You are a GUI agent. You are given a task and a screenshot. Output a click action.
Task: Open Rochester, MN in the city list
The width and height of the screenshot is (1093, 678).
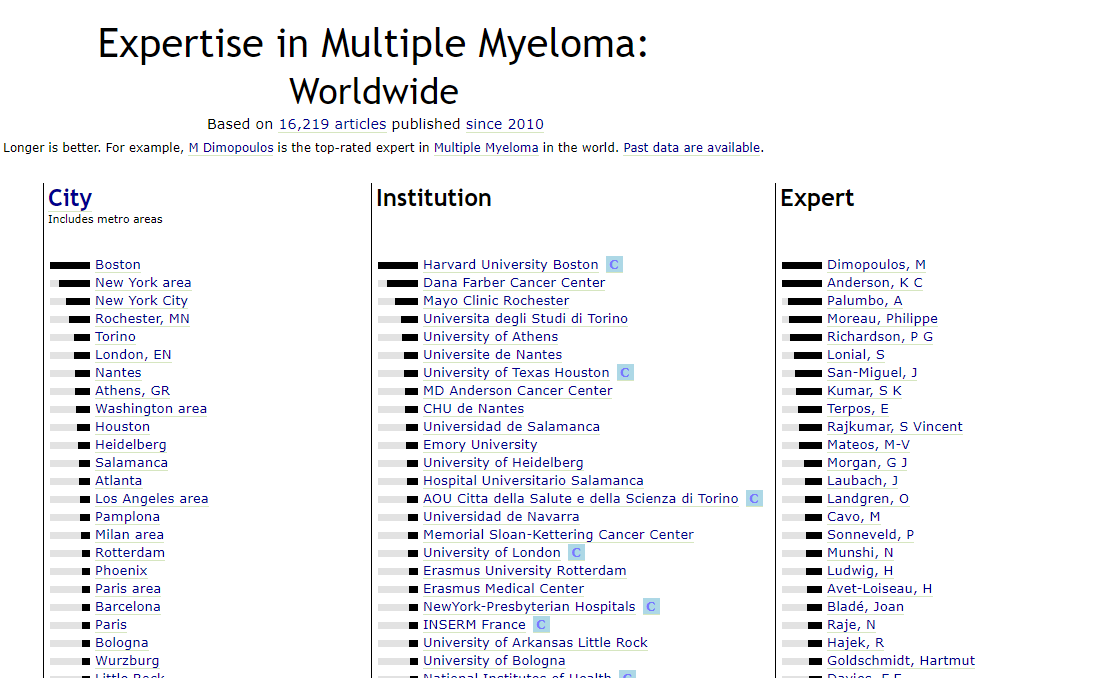click(x=142, y=319)
